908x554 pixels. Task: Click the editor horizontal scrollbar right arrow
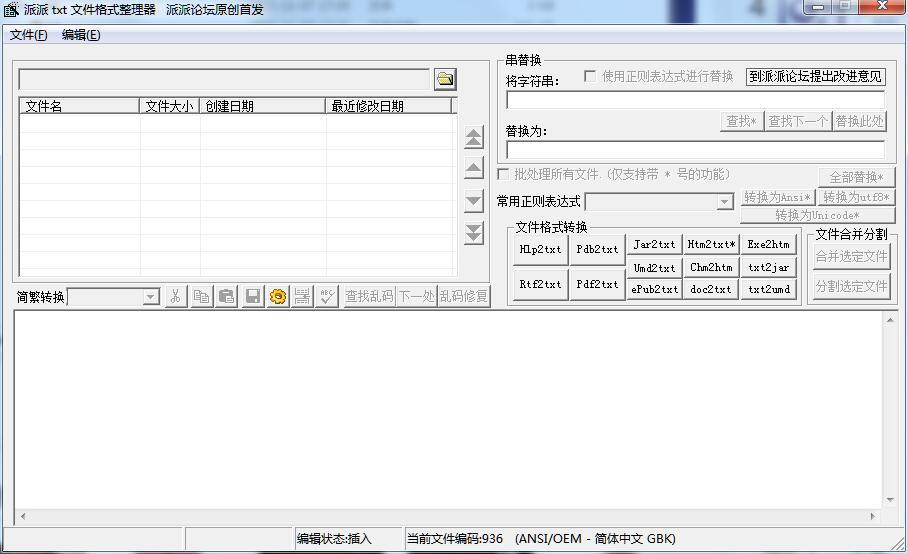click(x=873, y=516)
